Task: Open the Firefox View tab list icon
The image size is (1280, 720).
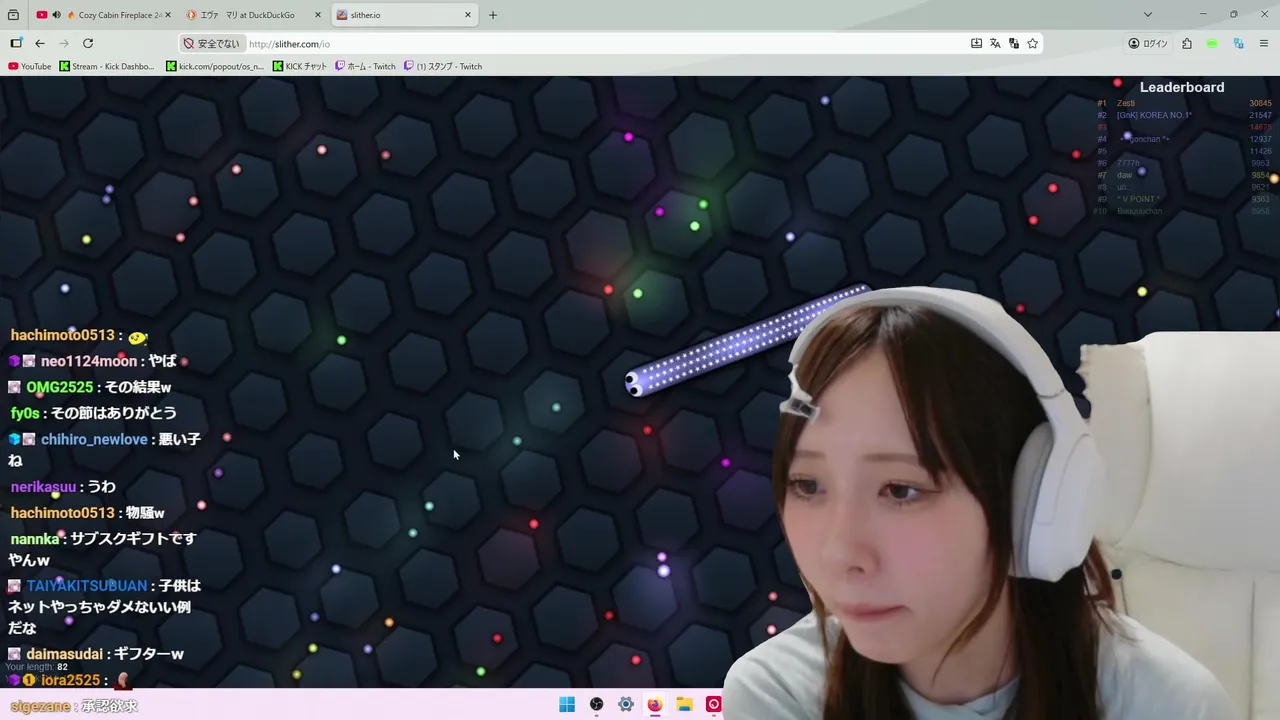Action: click(13, 15)
